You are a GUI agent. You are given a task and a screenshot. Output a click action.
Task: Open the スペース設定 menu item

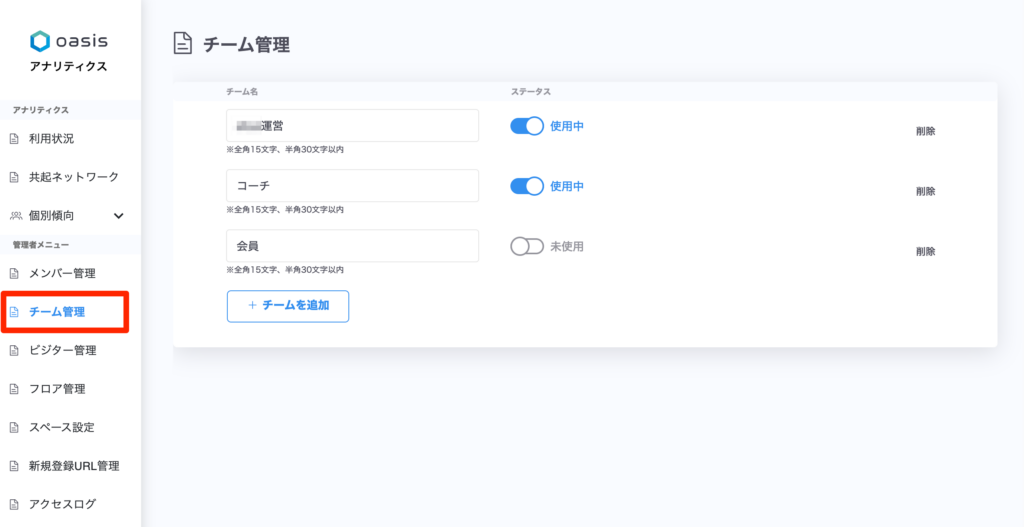(x=62, y=428)
